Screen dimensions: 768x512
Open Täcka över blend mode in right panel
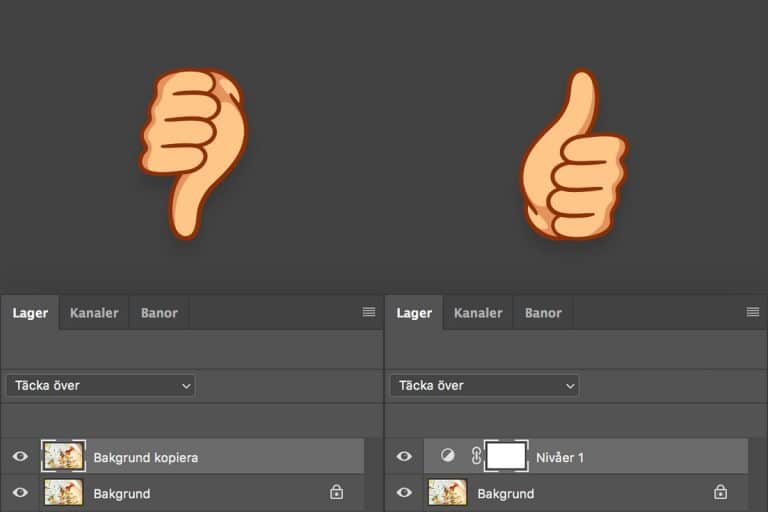point(485,386)
